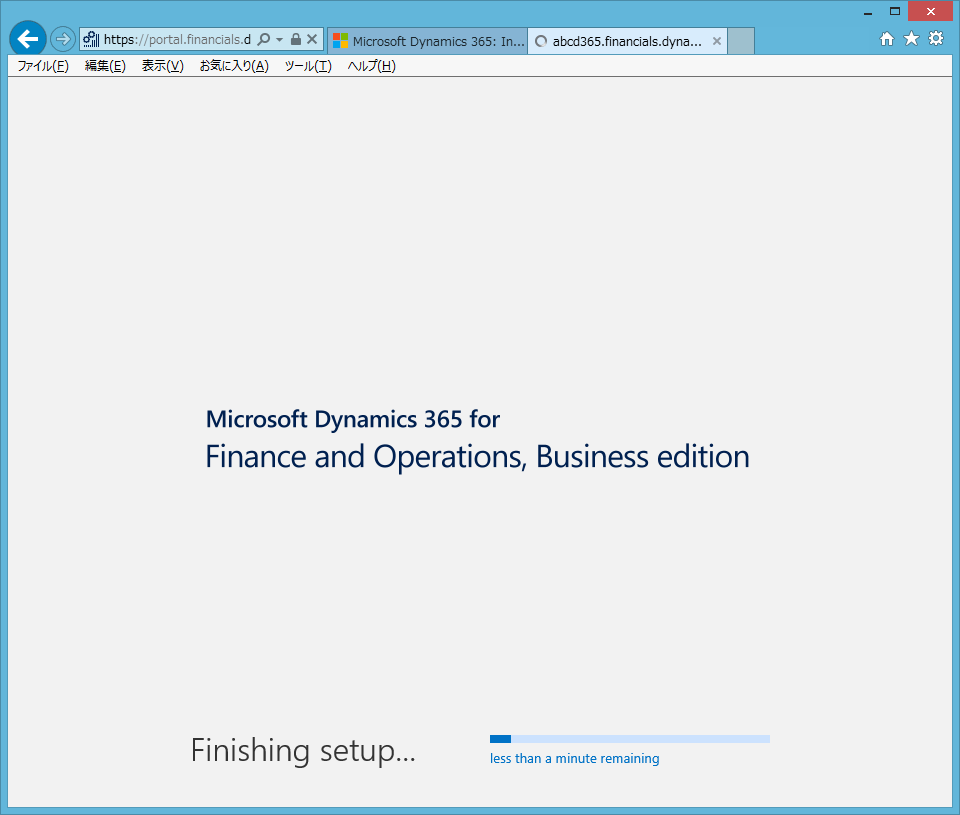
Task: Click the 'less than a minute remaining' text
Action: (574, 759)
